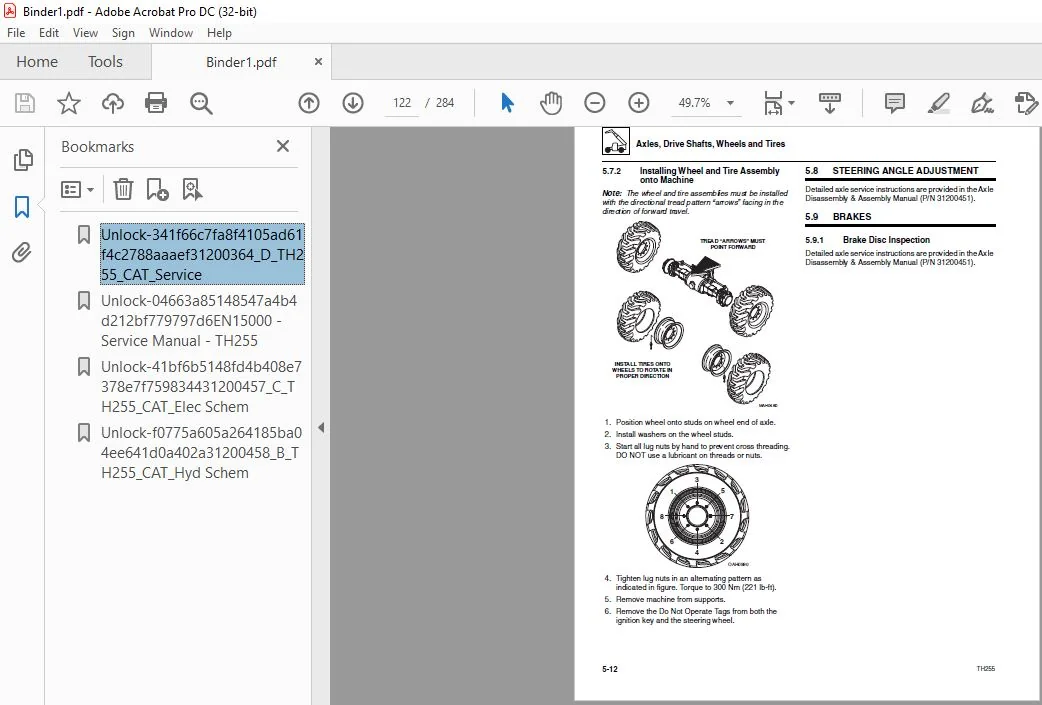
Task: Open the TH255_CAT_Elec Schem bookmark
Action: 201,387
